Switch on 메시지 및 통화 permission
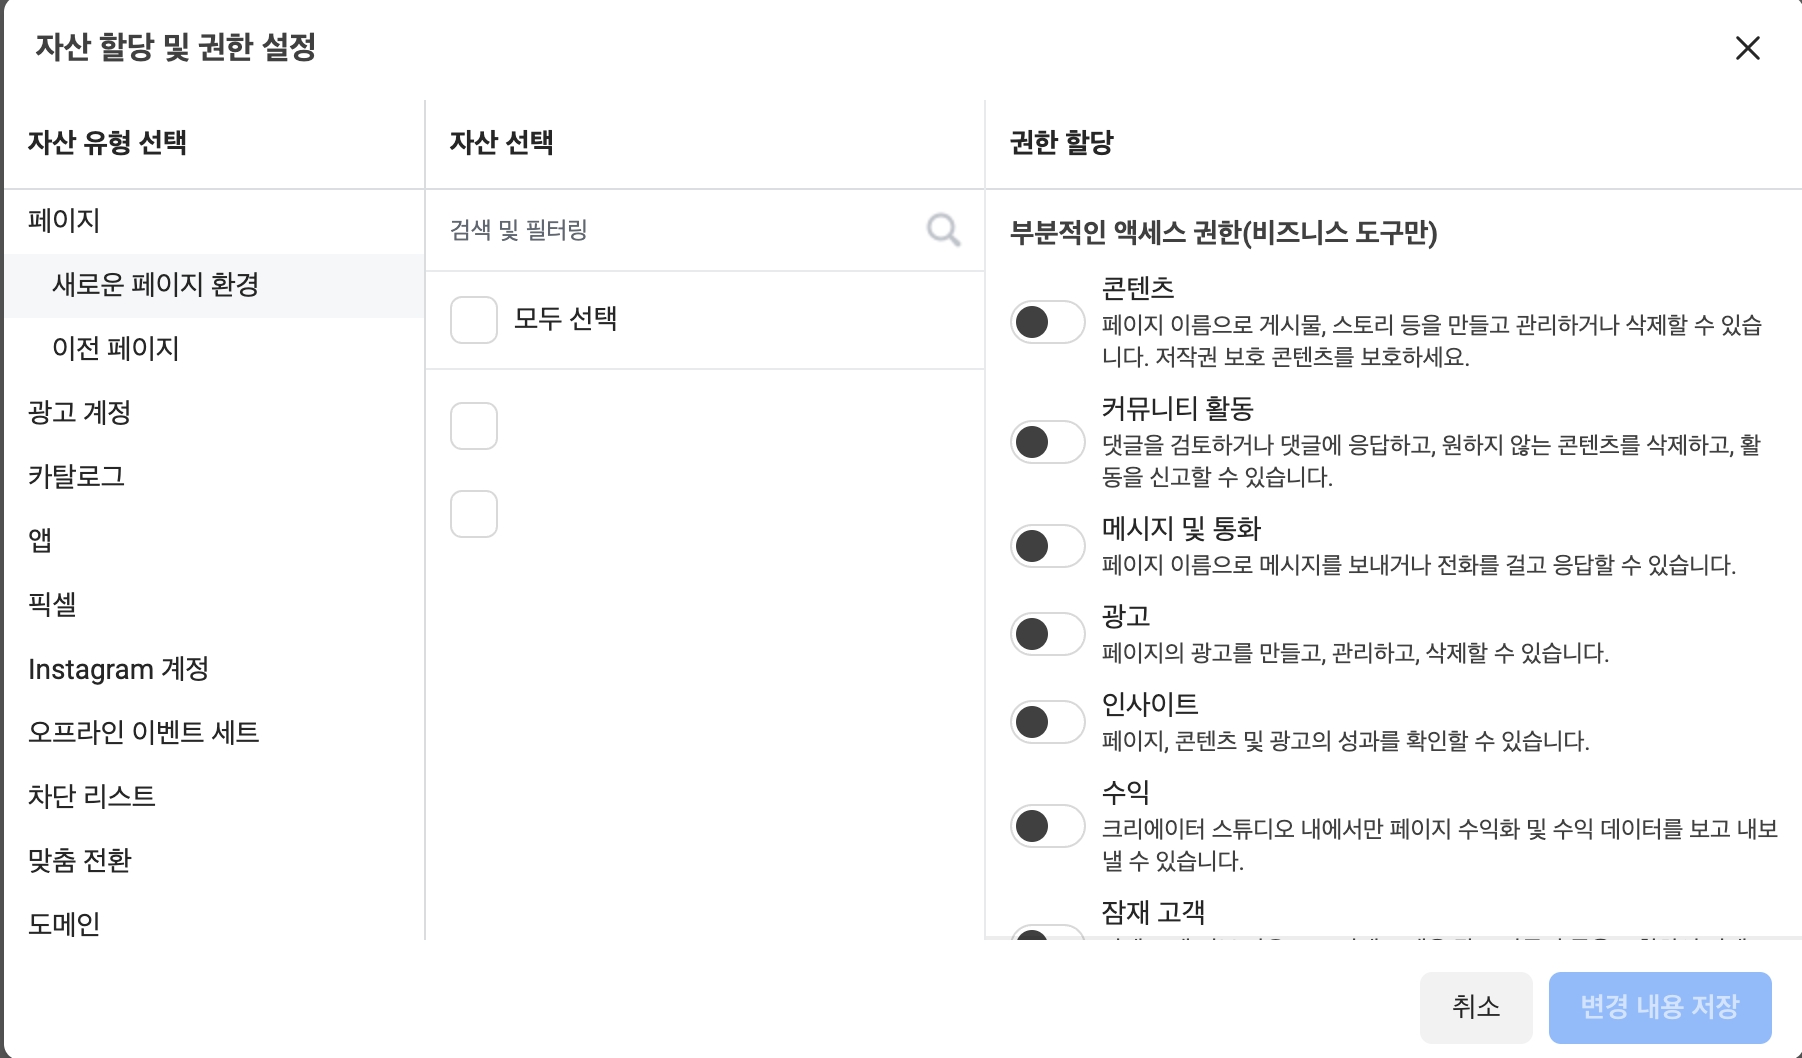This screenshot has height=1058, width=1802. coord(1047,546)
